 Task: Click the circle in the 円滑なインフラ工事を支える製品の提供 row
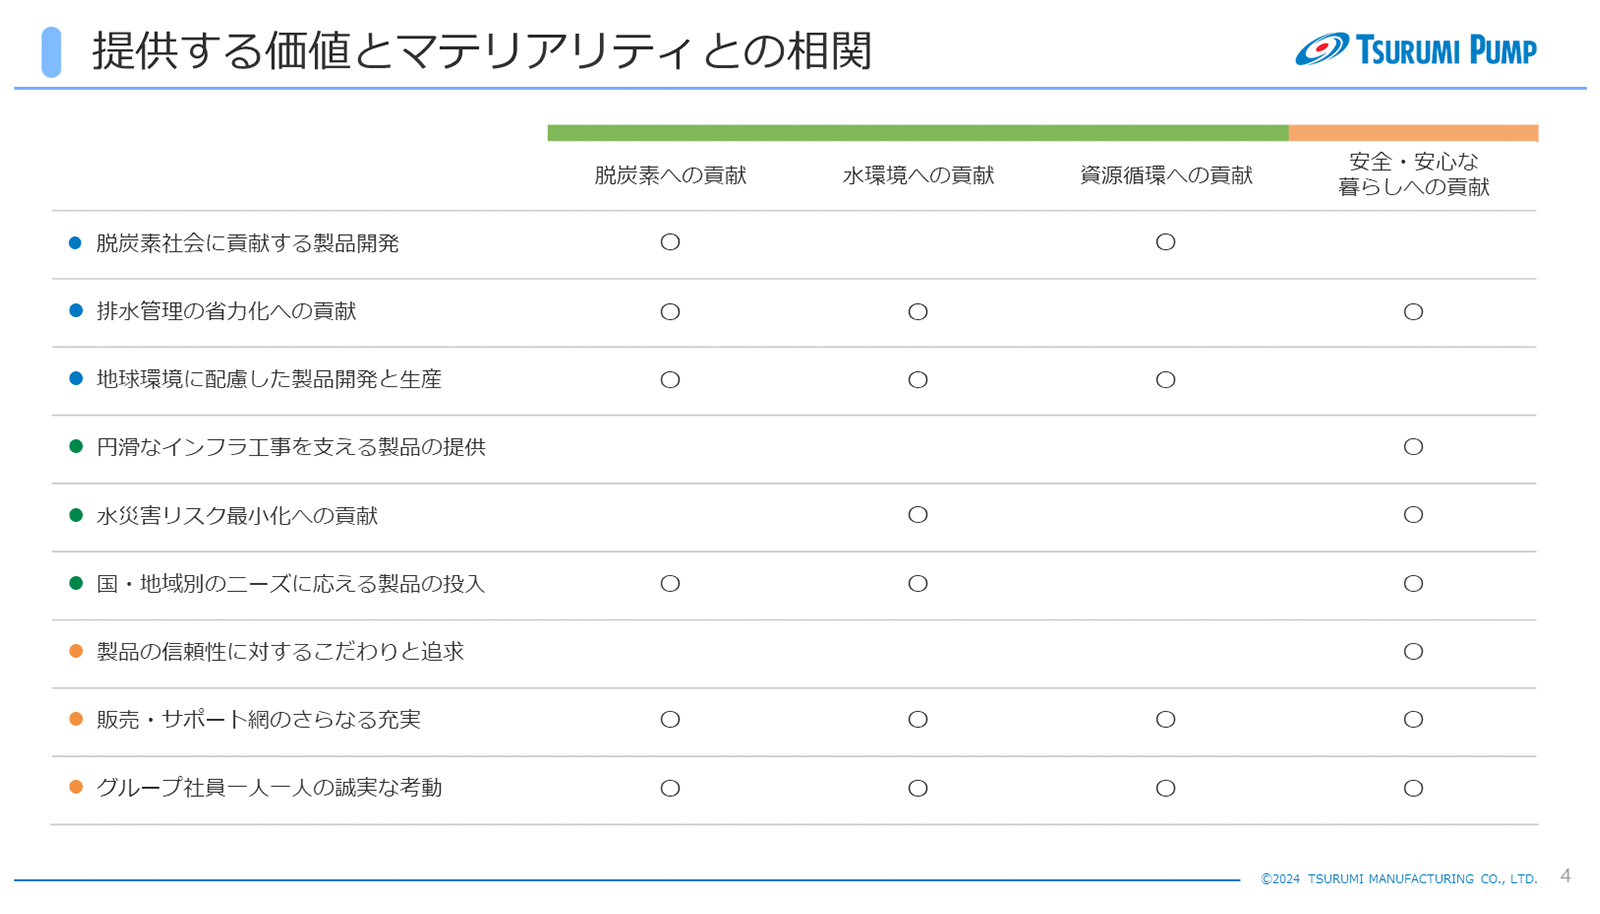(1413, 447)
